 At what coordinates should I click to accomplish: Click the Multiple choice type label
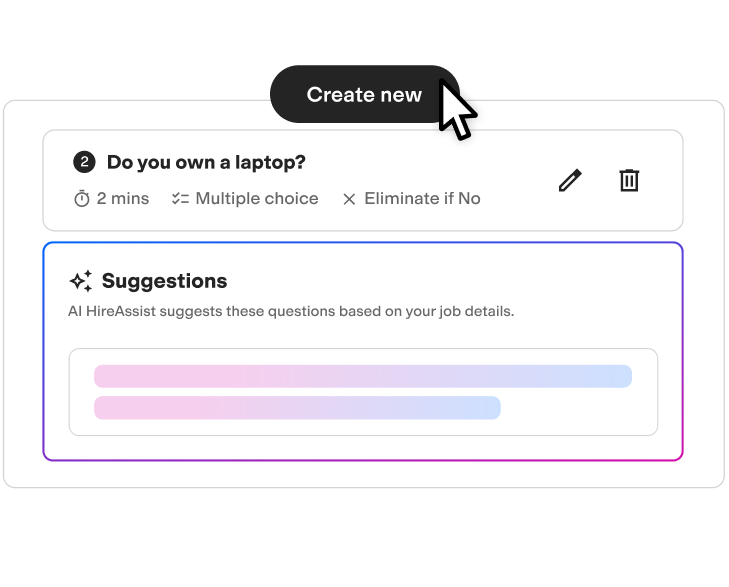(257, 198)
